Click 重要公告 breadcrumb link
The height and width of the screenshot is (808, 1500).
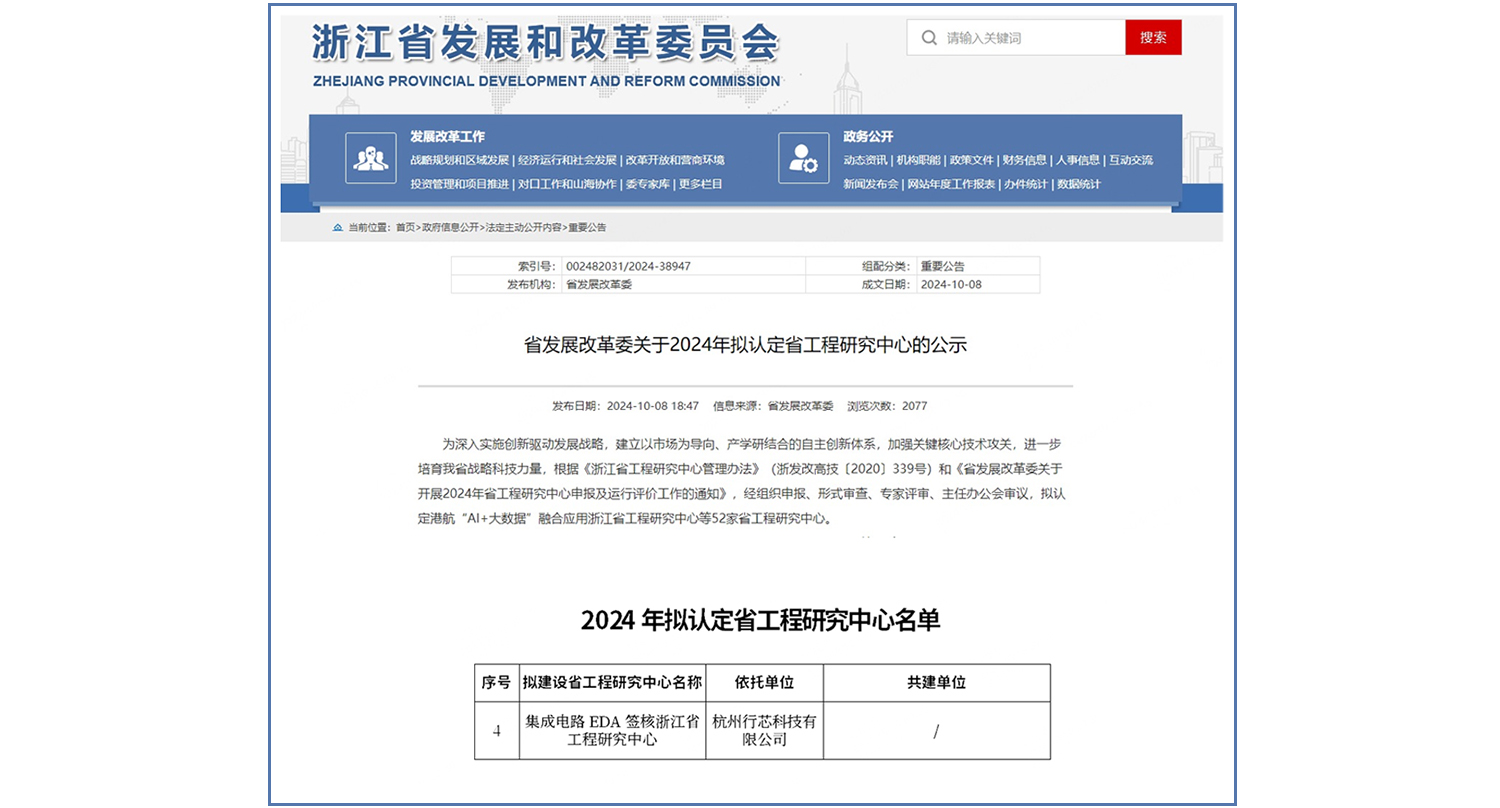[x=587, y=228]
